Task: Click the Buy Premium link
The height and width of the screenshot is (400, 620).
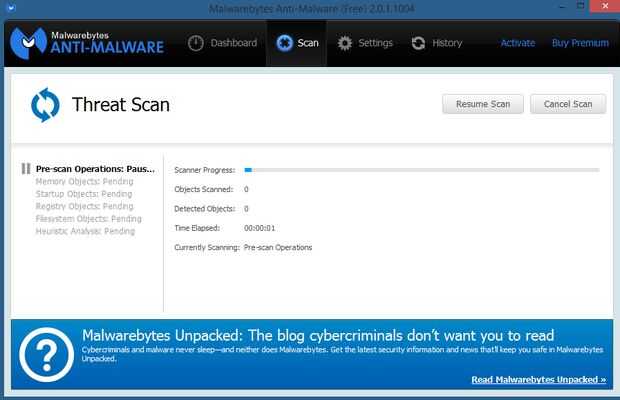Action: click(580, 43)
